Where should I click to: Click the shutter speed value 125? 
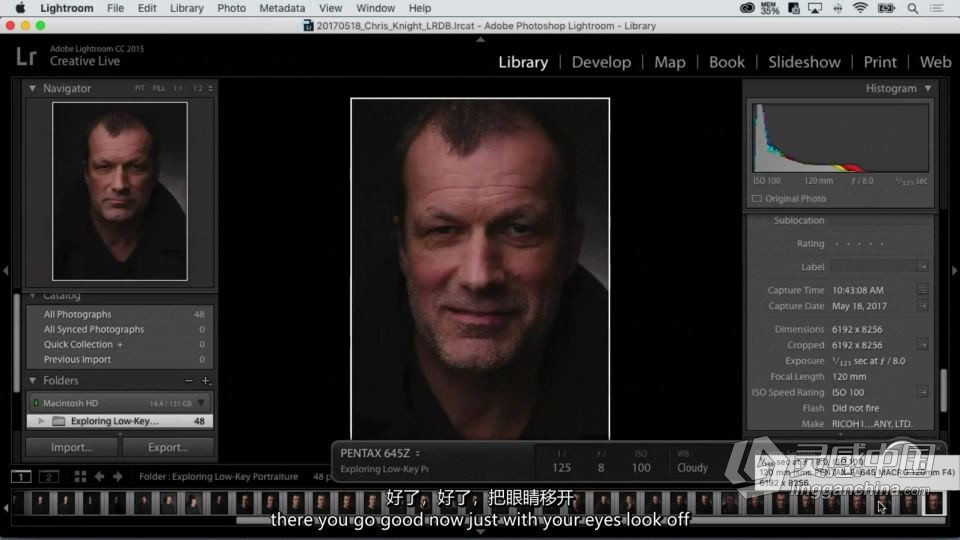561,468
